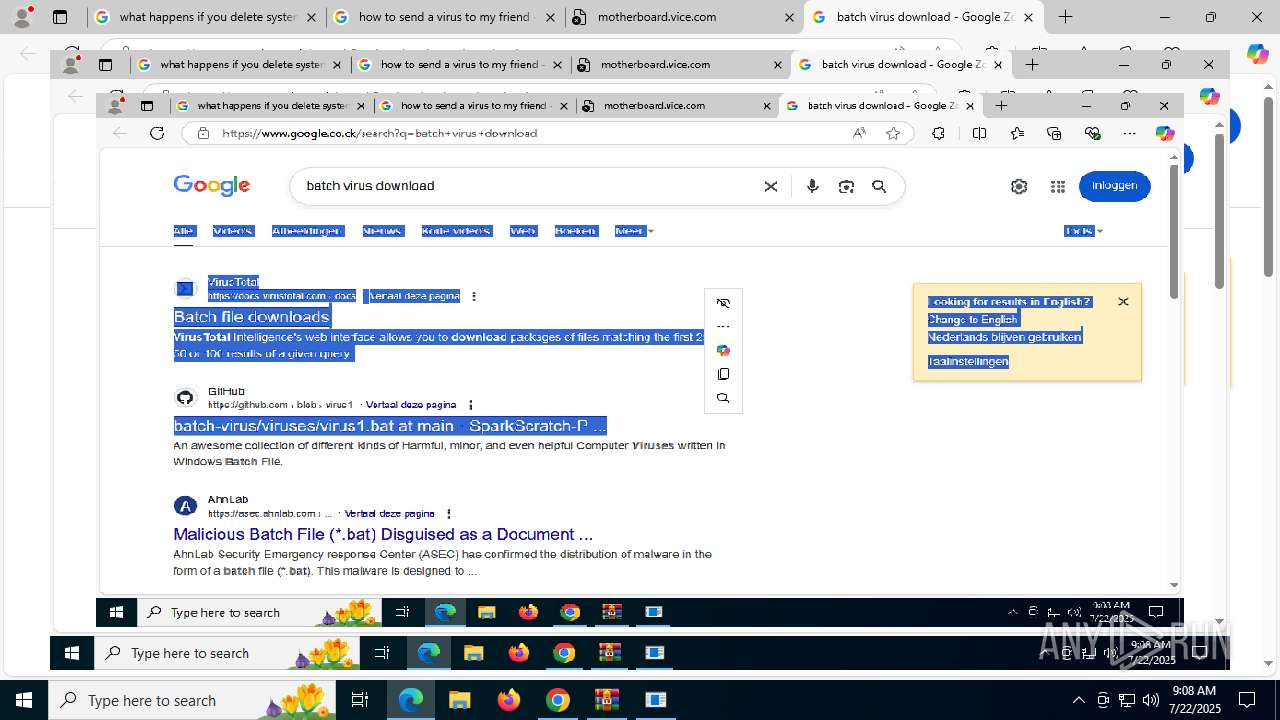Switch to 'how to send a virus' tab, innermost

[x=473, y=105]
